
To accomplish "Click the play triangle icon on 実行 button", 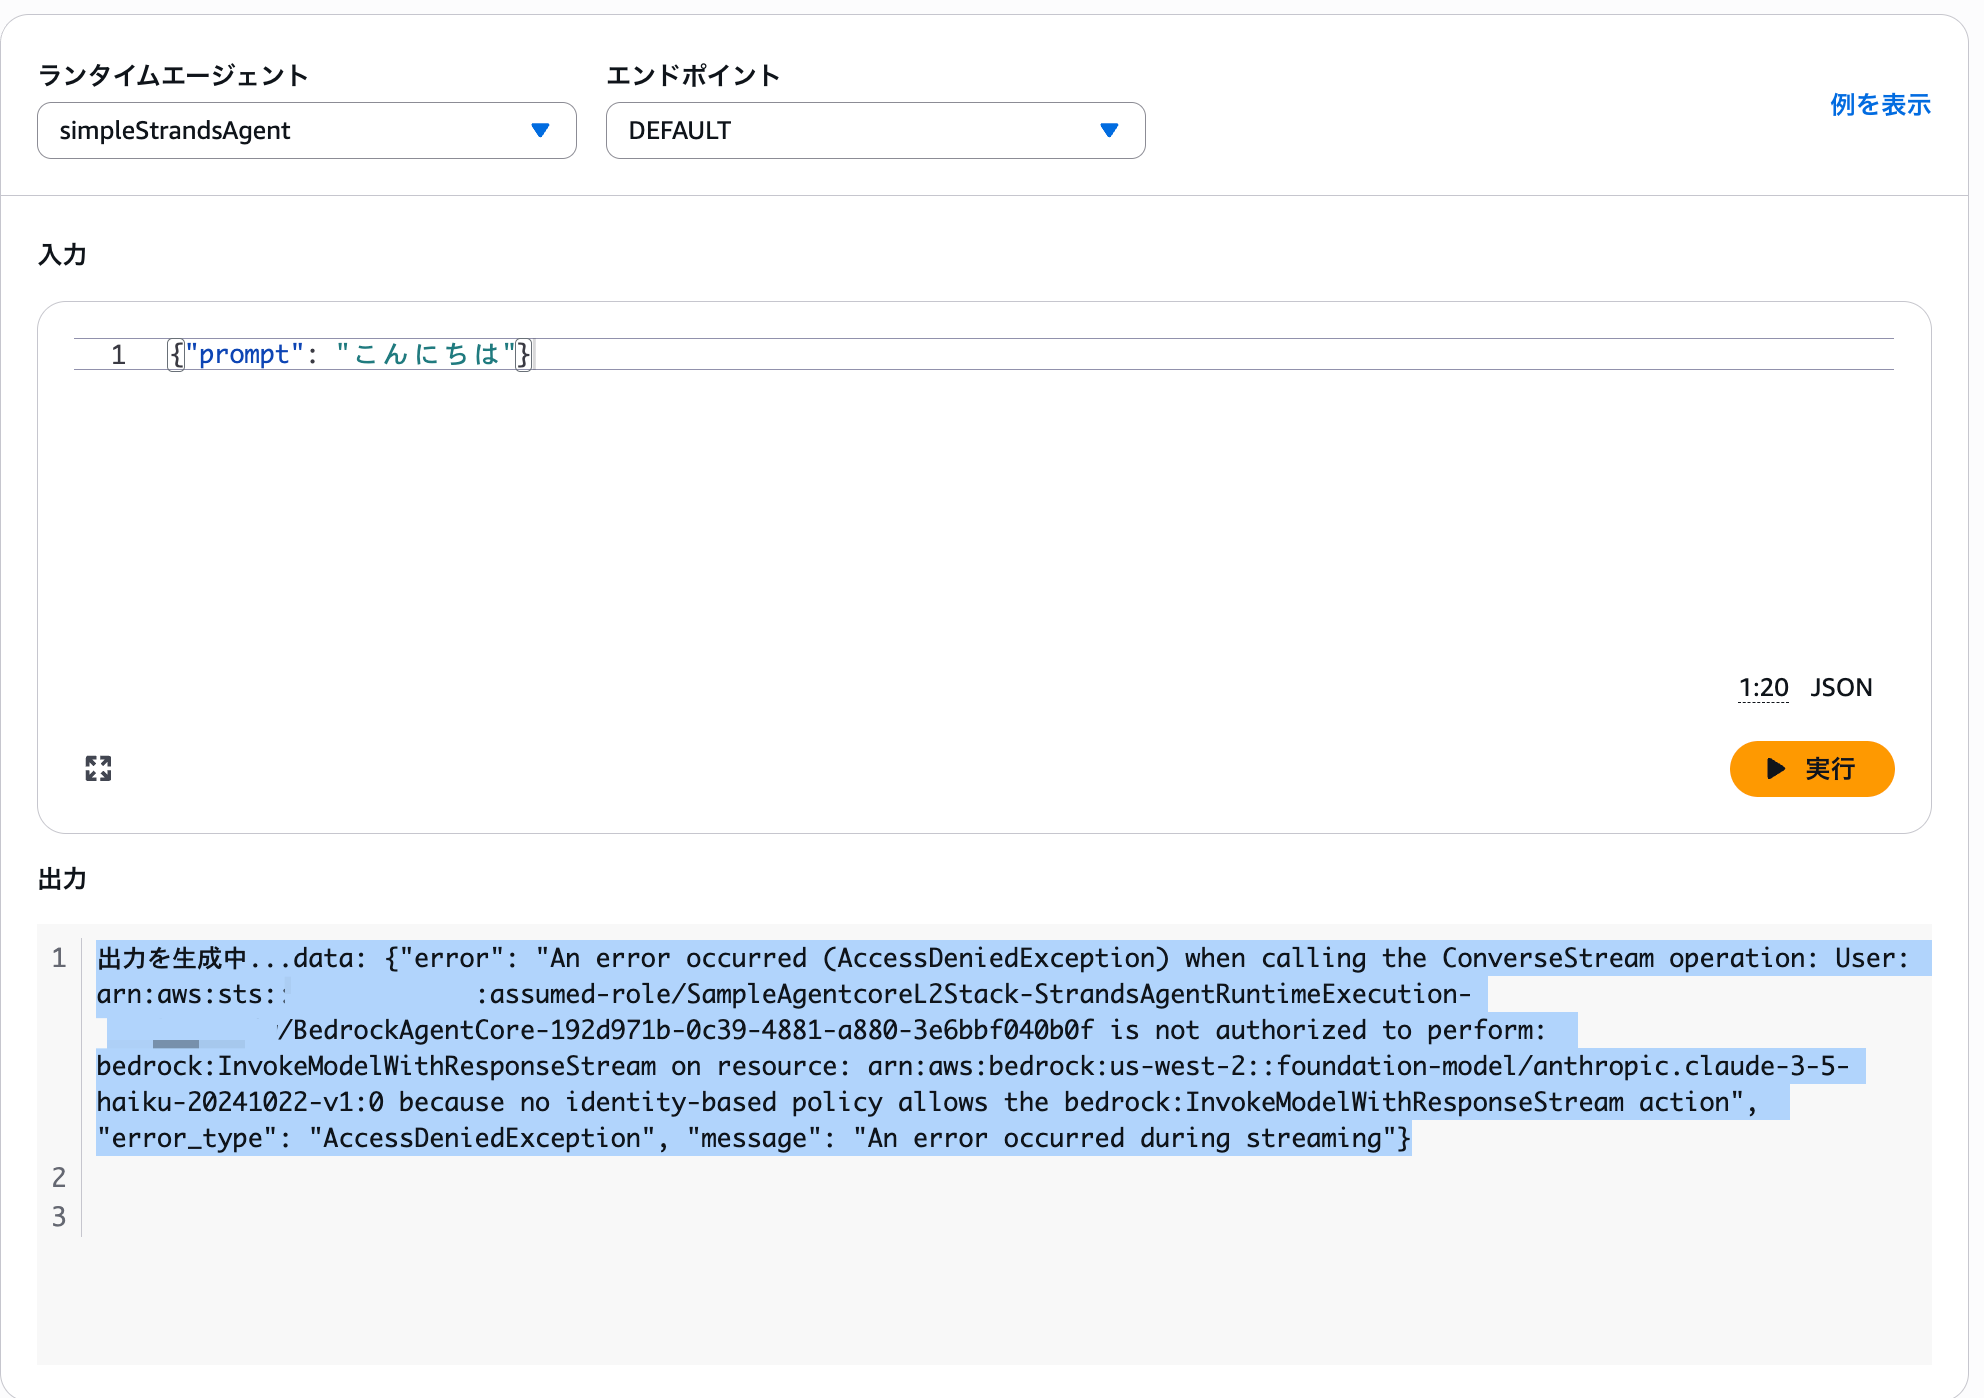I will (x=1776, y=768).
